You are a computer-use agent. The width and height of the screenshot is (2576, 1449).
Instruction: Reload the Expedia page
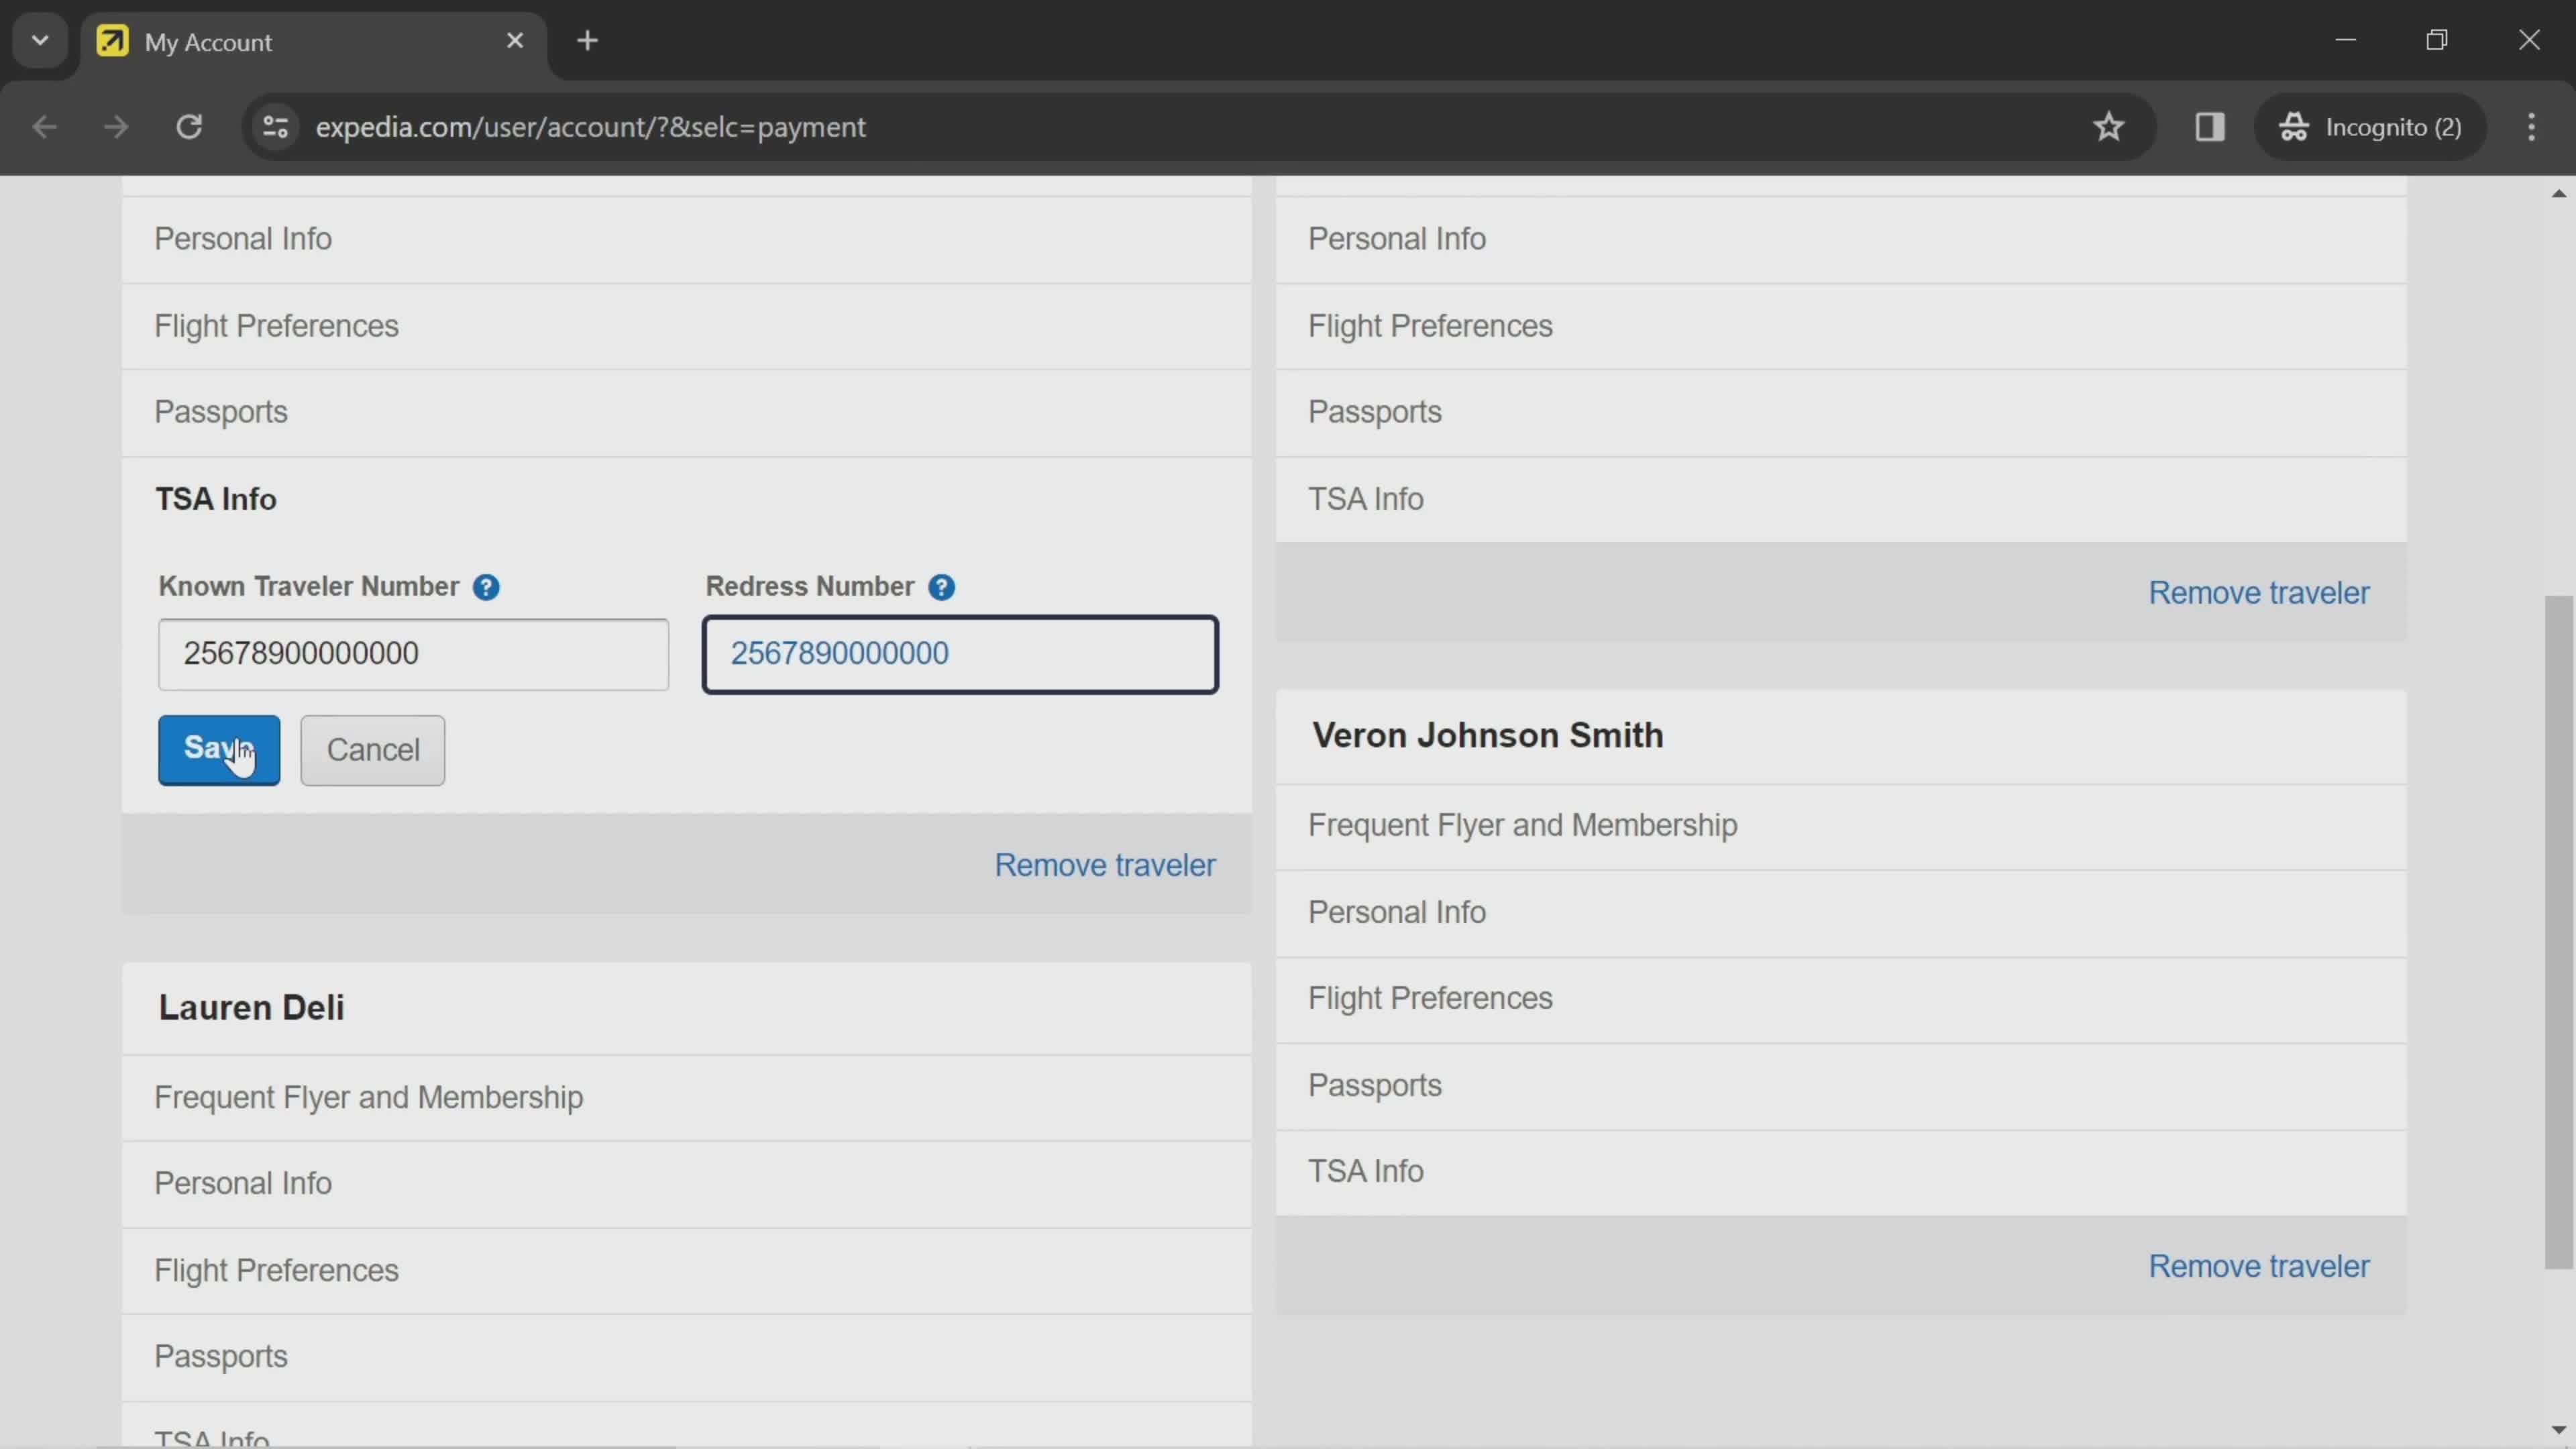pos(189,127)
